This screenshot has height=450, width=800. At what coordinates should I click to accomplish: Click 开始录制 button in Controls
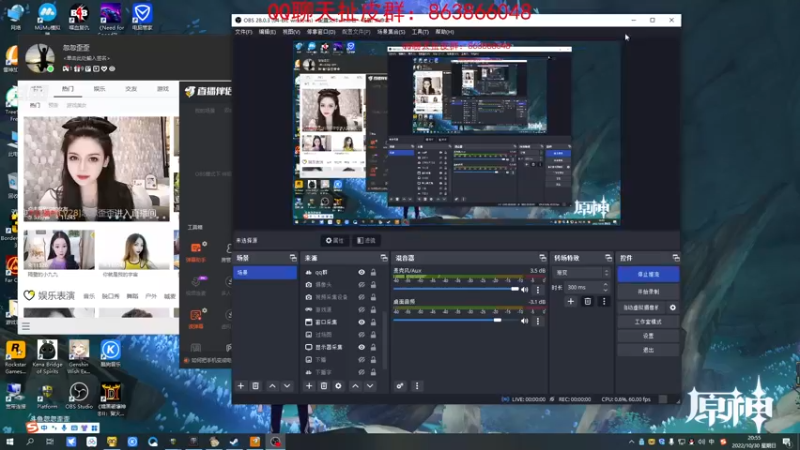pos(648,292)
